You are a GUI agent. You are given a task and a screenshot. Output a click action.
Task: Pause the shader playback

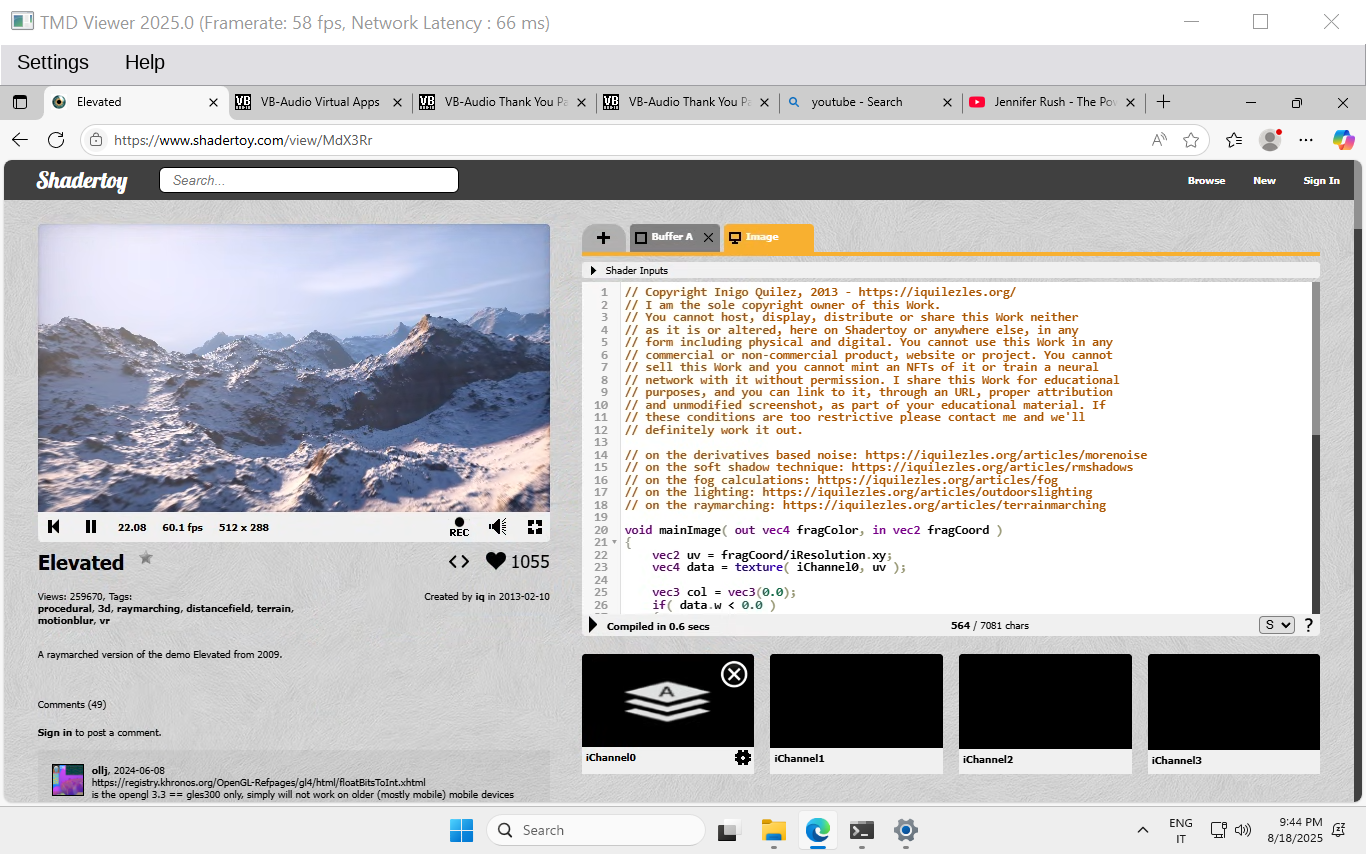(91, 527)
